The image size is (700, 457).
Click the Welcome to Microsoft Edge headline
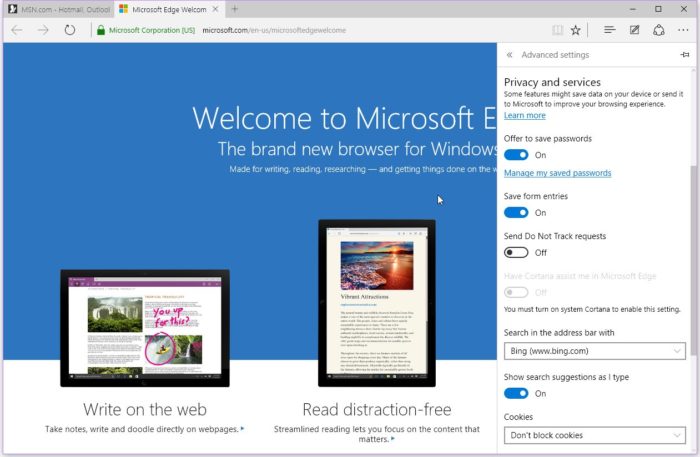coord(344,118)
